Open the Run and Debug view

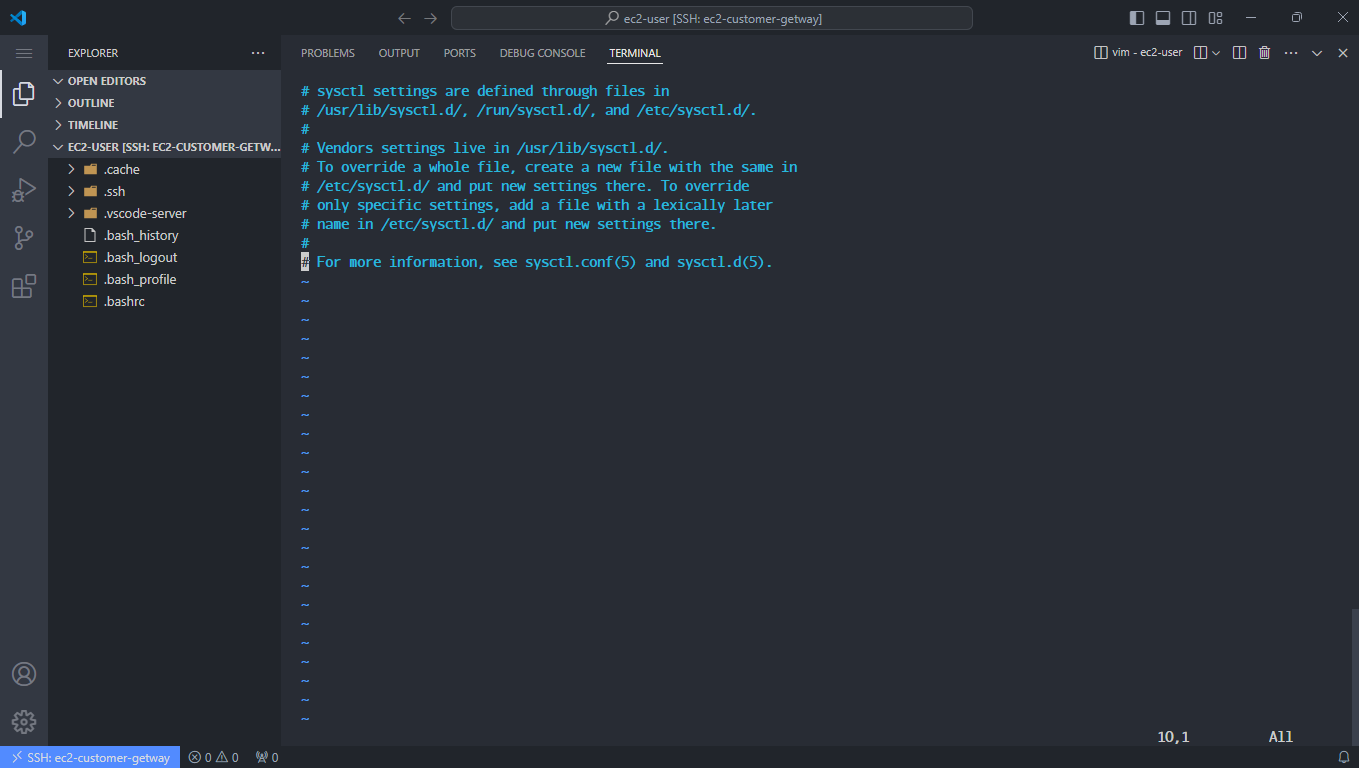[24, 190]
